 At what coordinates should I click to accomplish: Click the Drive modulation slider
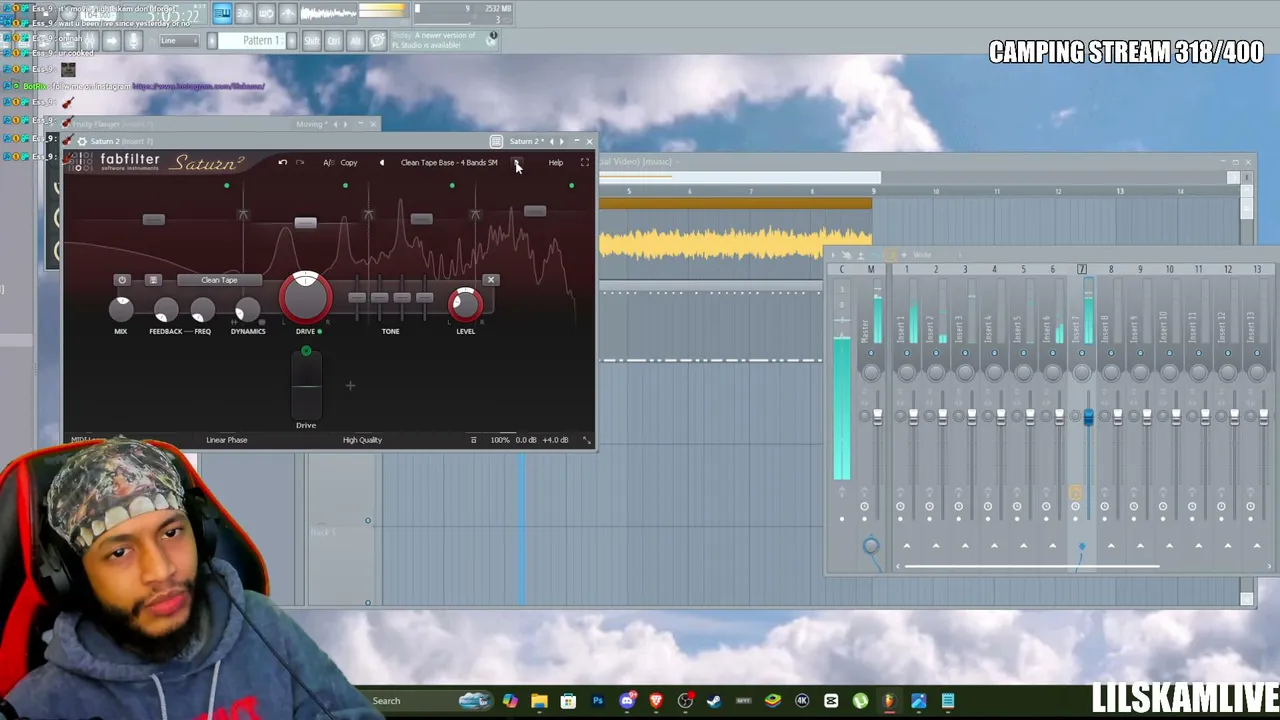coord(306,385)
